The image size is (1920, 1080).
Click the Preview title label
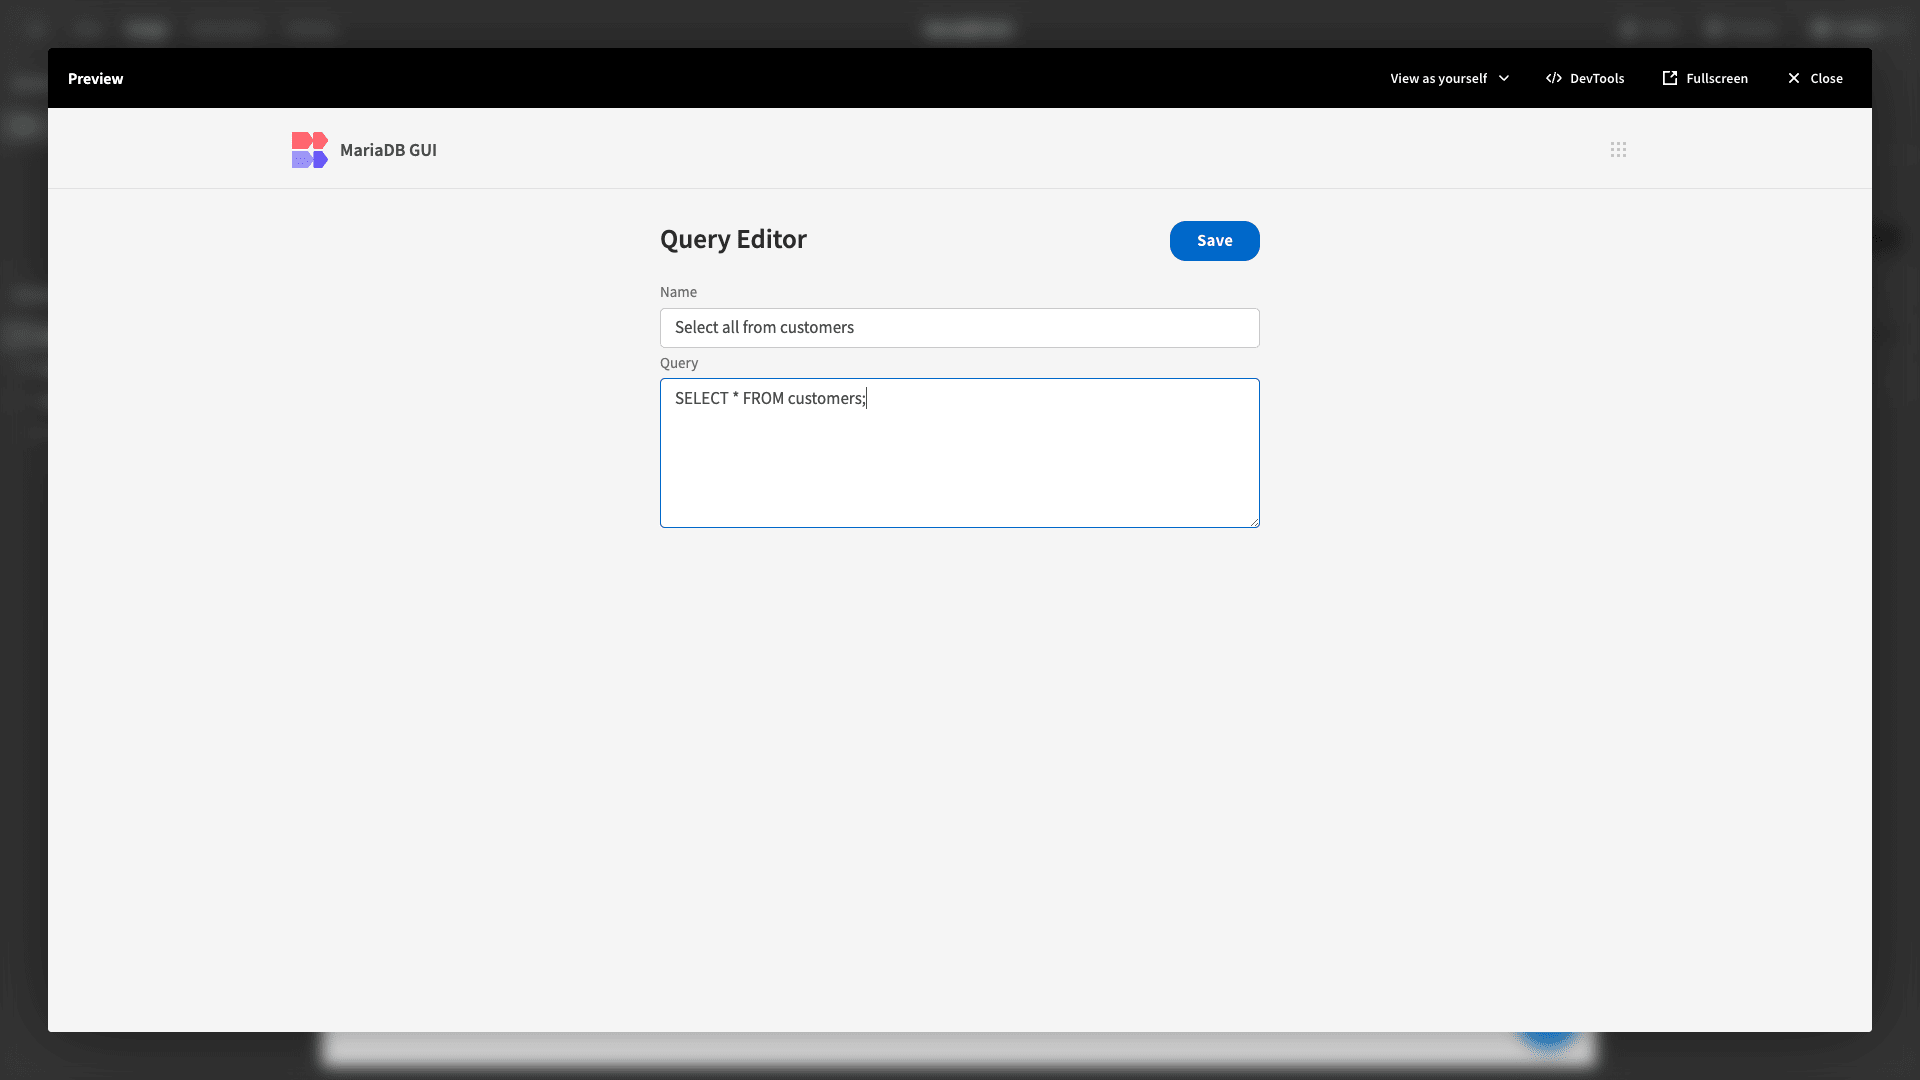tap(95, 78)
